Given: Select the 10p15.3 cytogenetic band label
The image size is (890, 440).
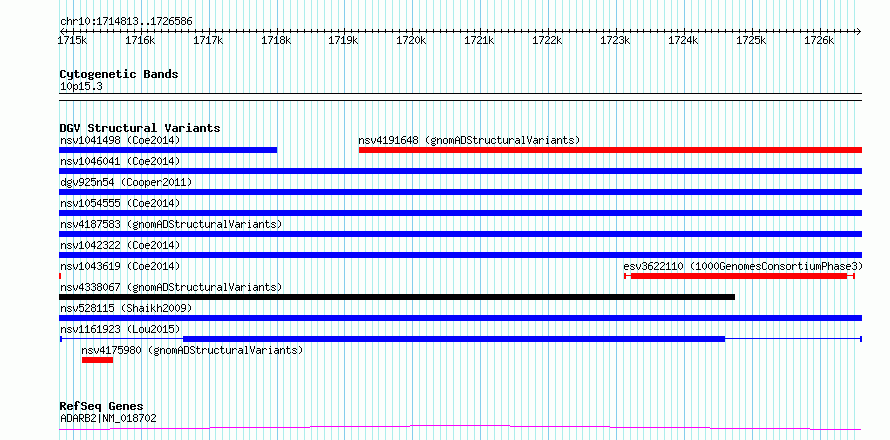Looking at the screenshot, I should click(81, 86).
